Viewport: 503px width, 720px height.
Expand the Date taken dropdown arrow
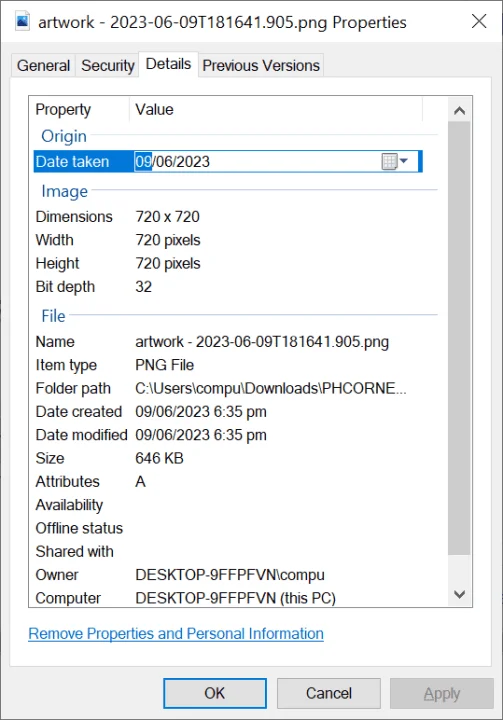click(x=404, y=161)
